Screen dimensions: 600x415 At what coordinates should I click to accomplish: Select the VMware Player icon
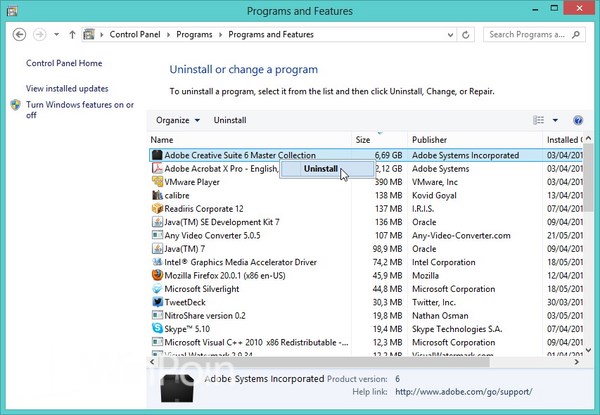tap(157, 182)
